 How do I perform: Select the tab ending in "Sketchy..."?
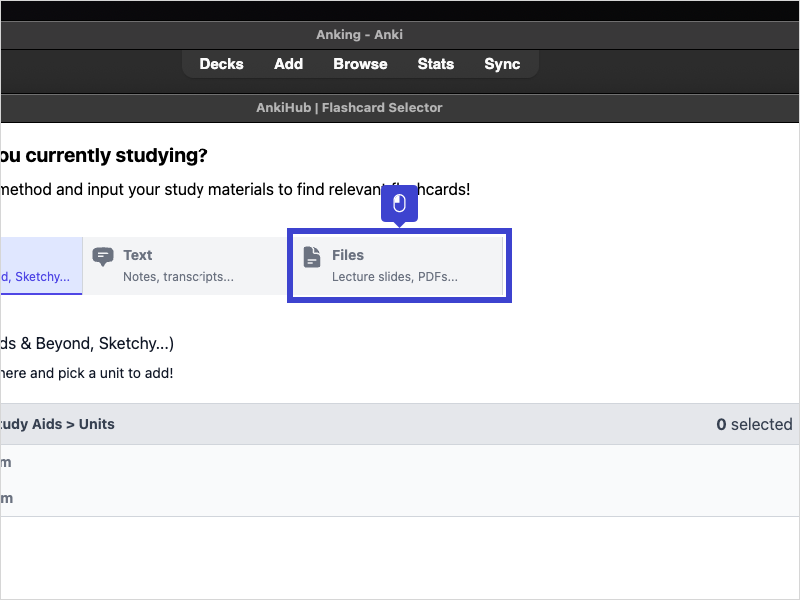40,266
